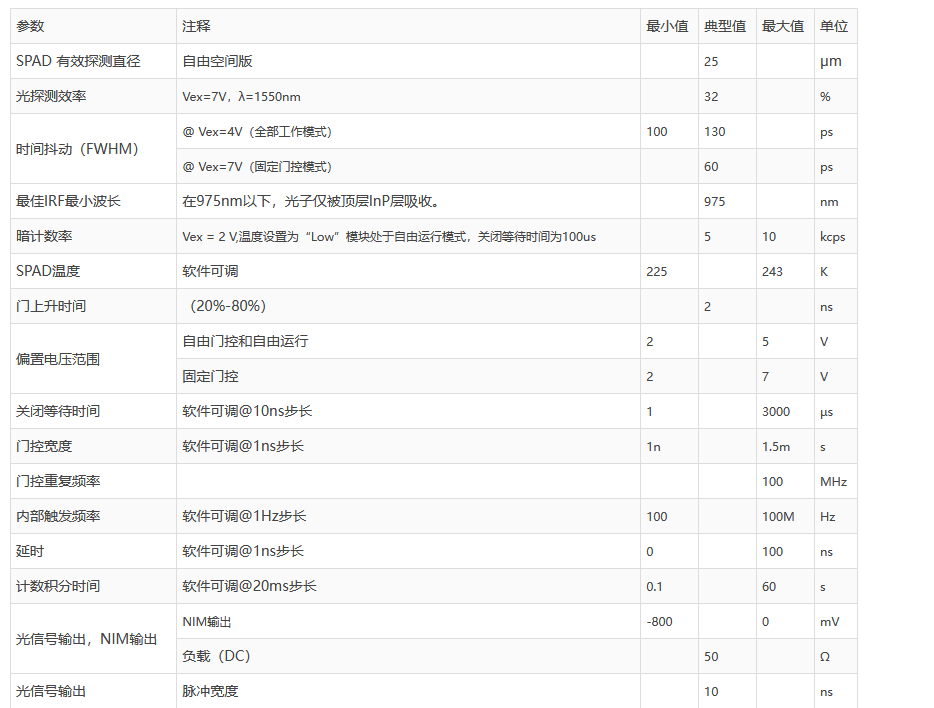This screenshot has height=708, width=934.
Task: Select the 典型值 column header
Action: pos(725,26)
